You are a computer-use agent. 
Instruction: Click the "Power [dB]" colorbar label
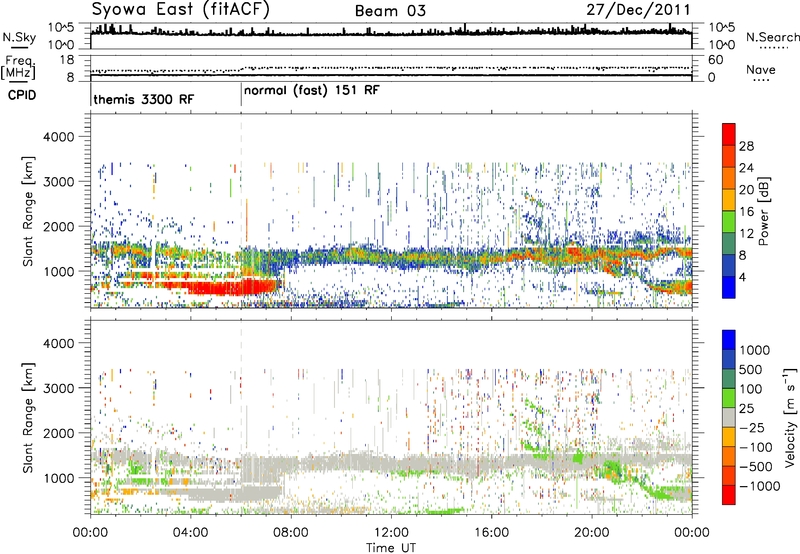763,211
